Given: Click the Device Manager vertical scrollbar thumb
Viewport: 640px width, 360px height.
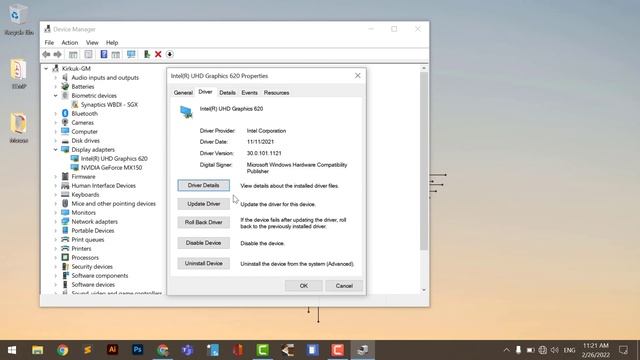Looking at the screenshot, I should click(424, 161).
